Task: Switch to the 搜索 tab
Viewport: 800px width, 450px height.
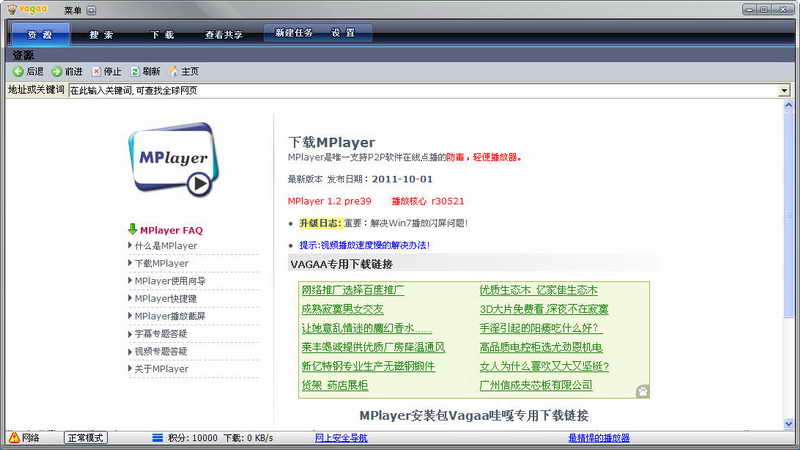Action: pyautogui.click(x=101, y=34)
